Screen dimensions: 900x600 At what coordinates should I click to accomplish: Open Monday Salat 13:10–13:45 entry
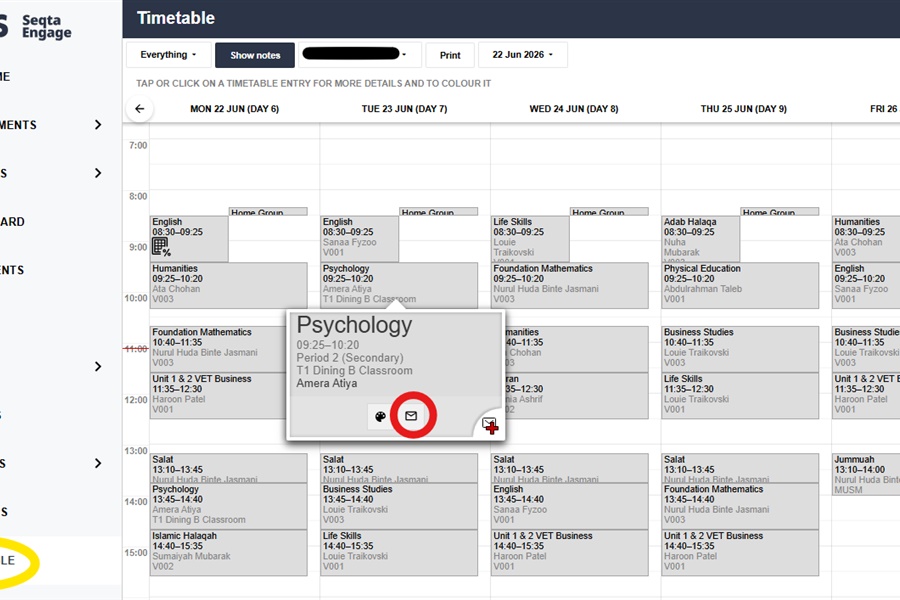(228, 469)
